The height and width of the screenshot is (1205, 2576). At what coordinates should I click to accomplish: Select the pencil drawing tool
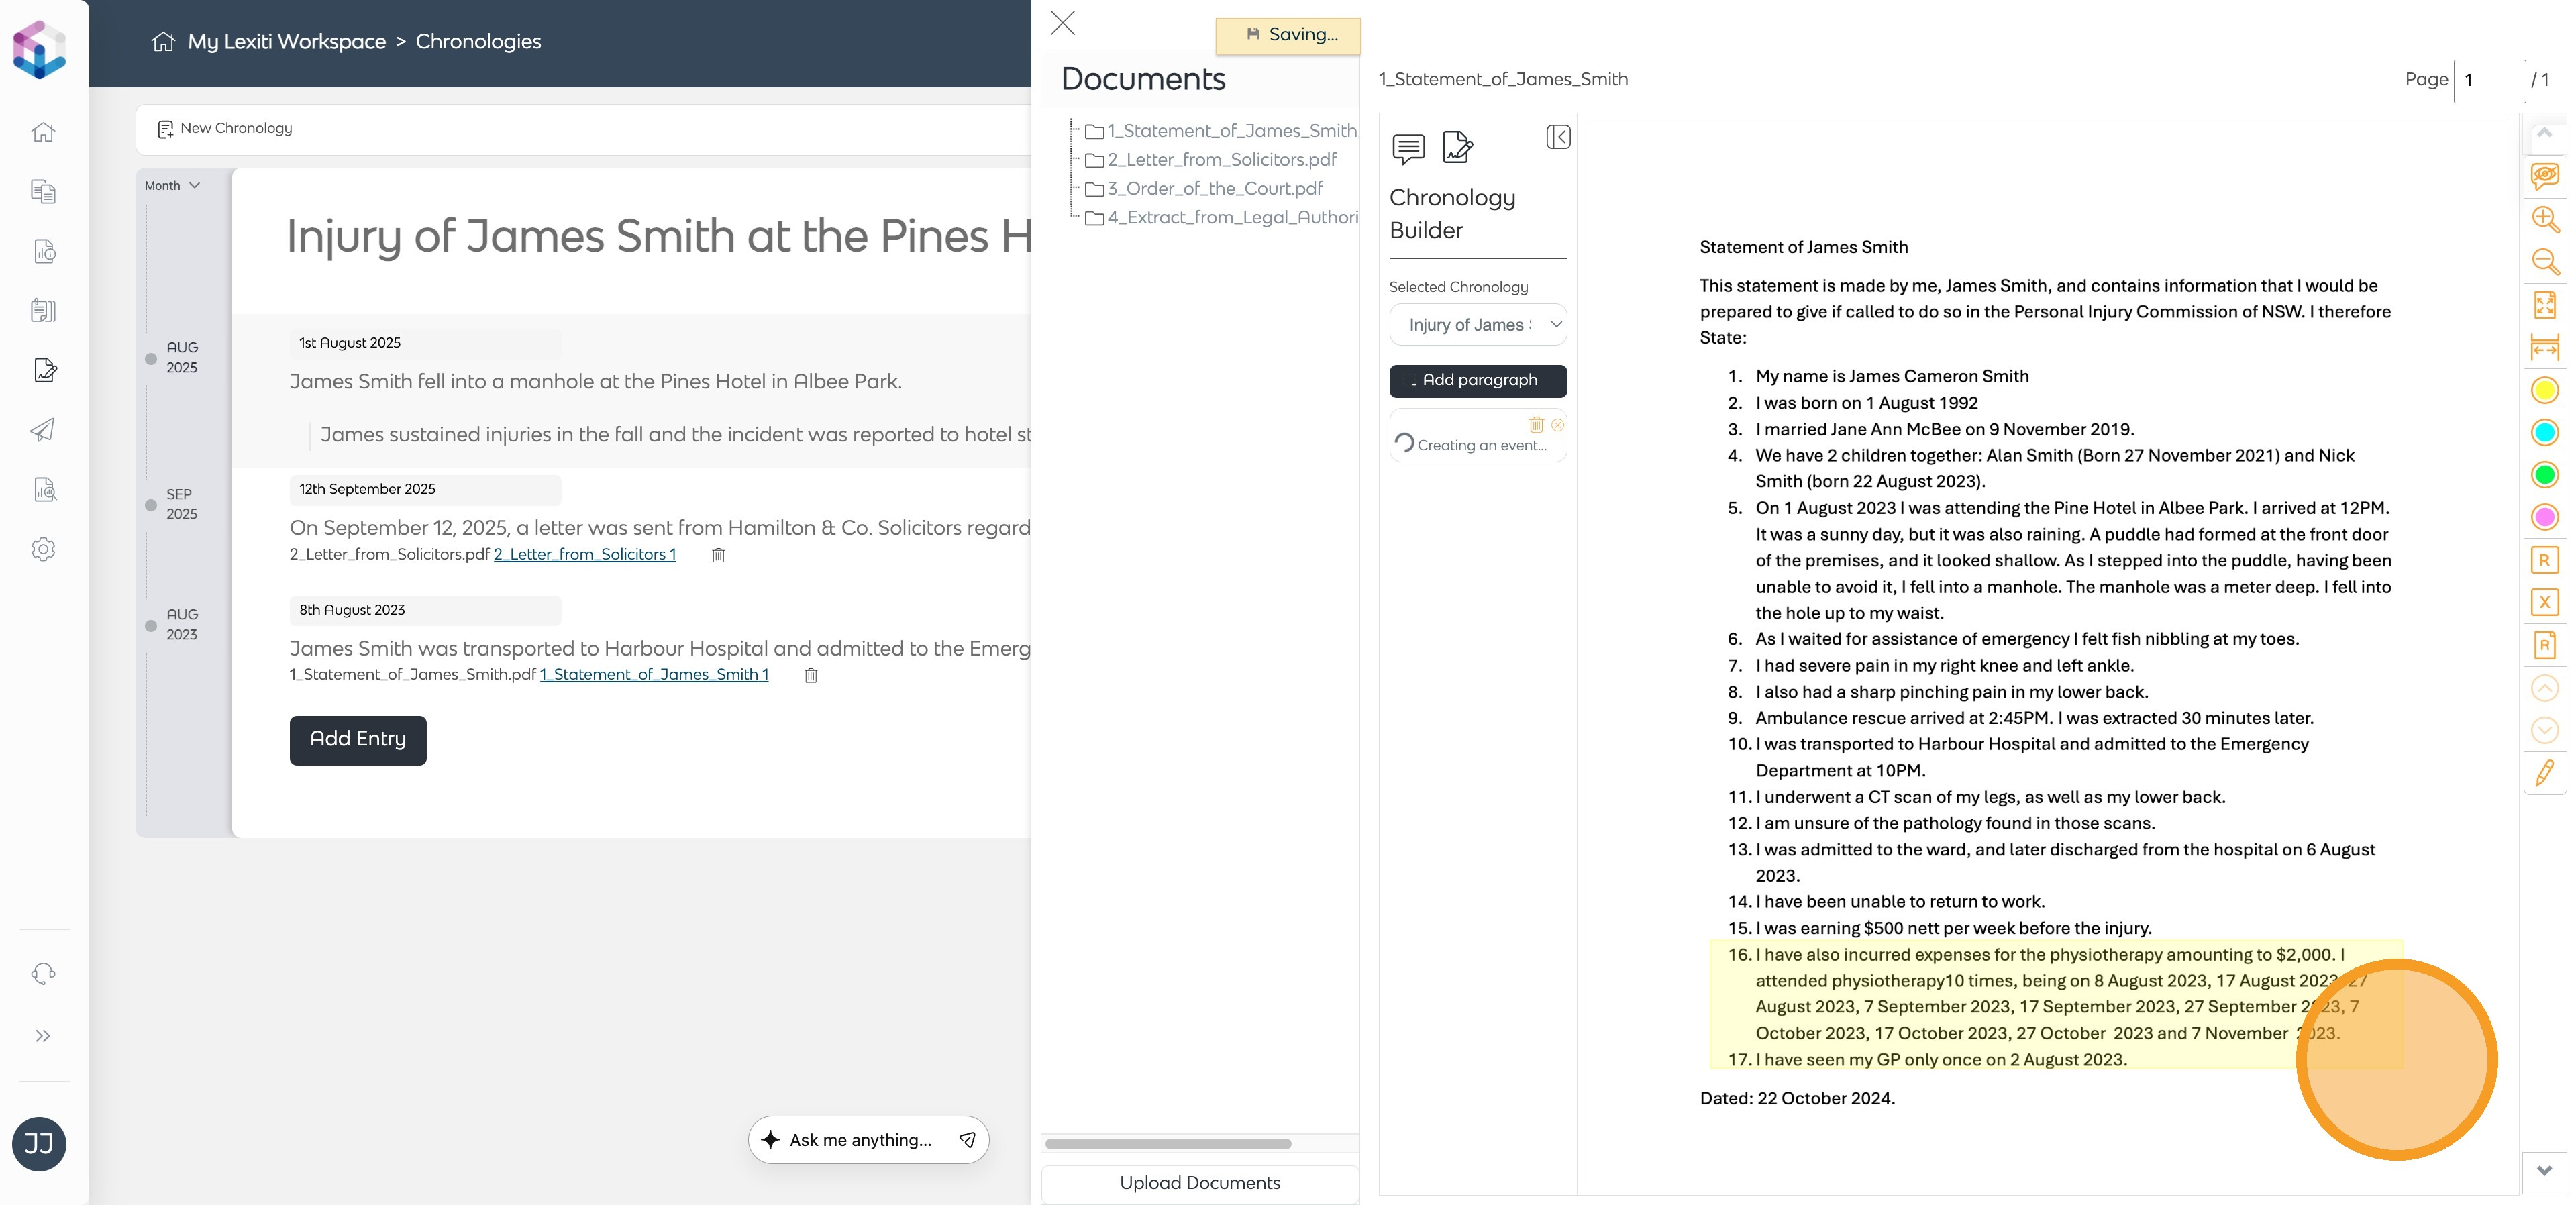point(2544,772)
